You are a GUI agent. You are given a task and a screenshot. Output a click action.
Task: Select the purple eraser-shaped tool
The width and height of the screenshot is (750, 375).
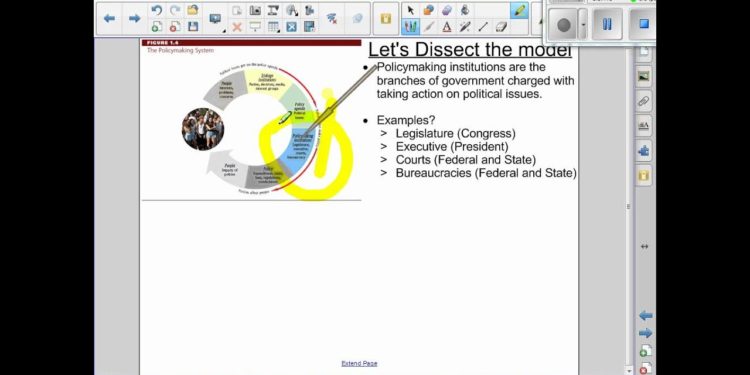click(x=446, y=10)
